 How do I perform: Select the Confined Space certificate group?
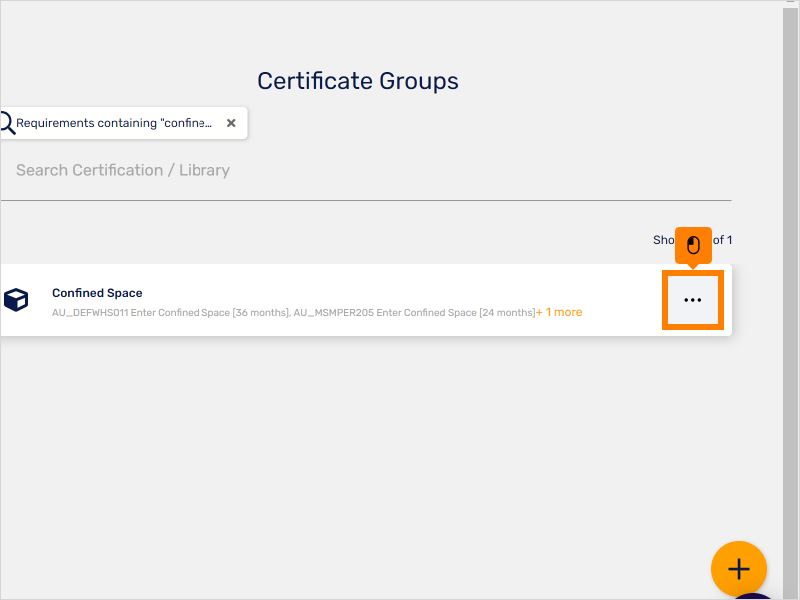pos(97,292)
